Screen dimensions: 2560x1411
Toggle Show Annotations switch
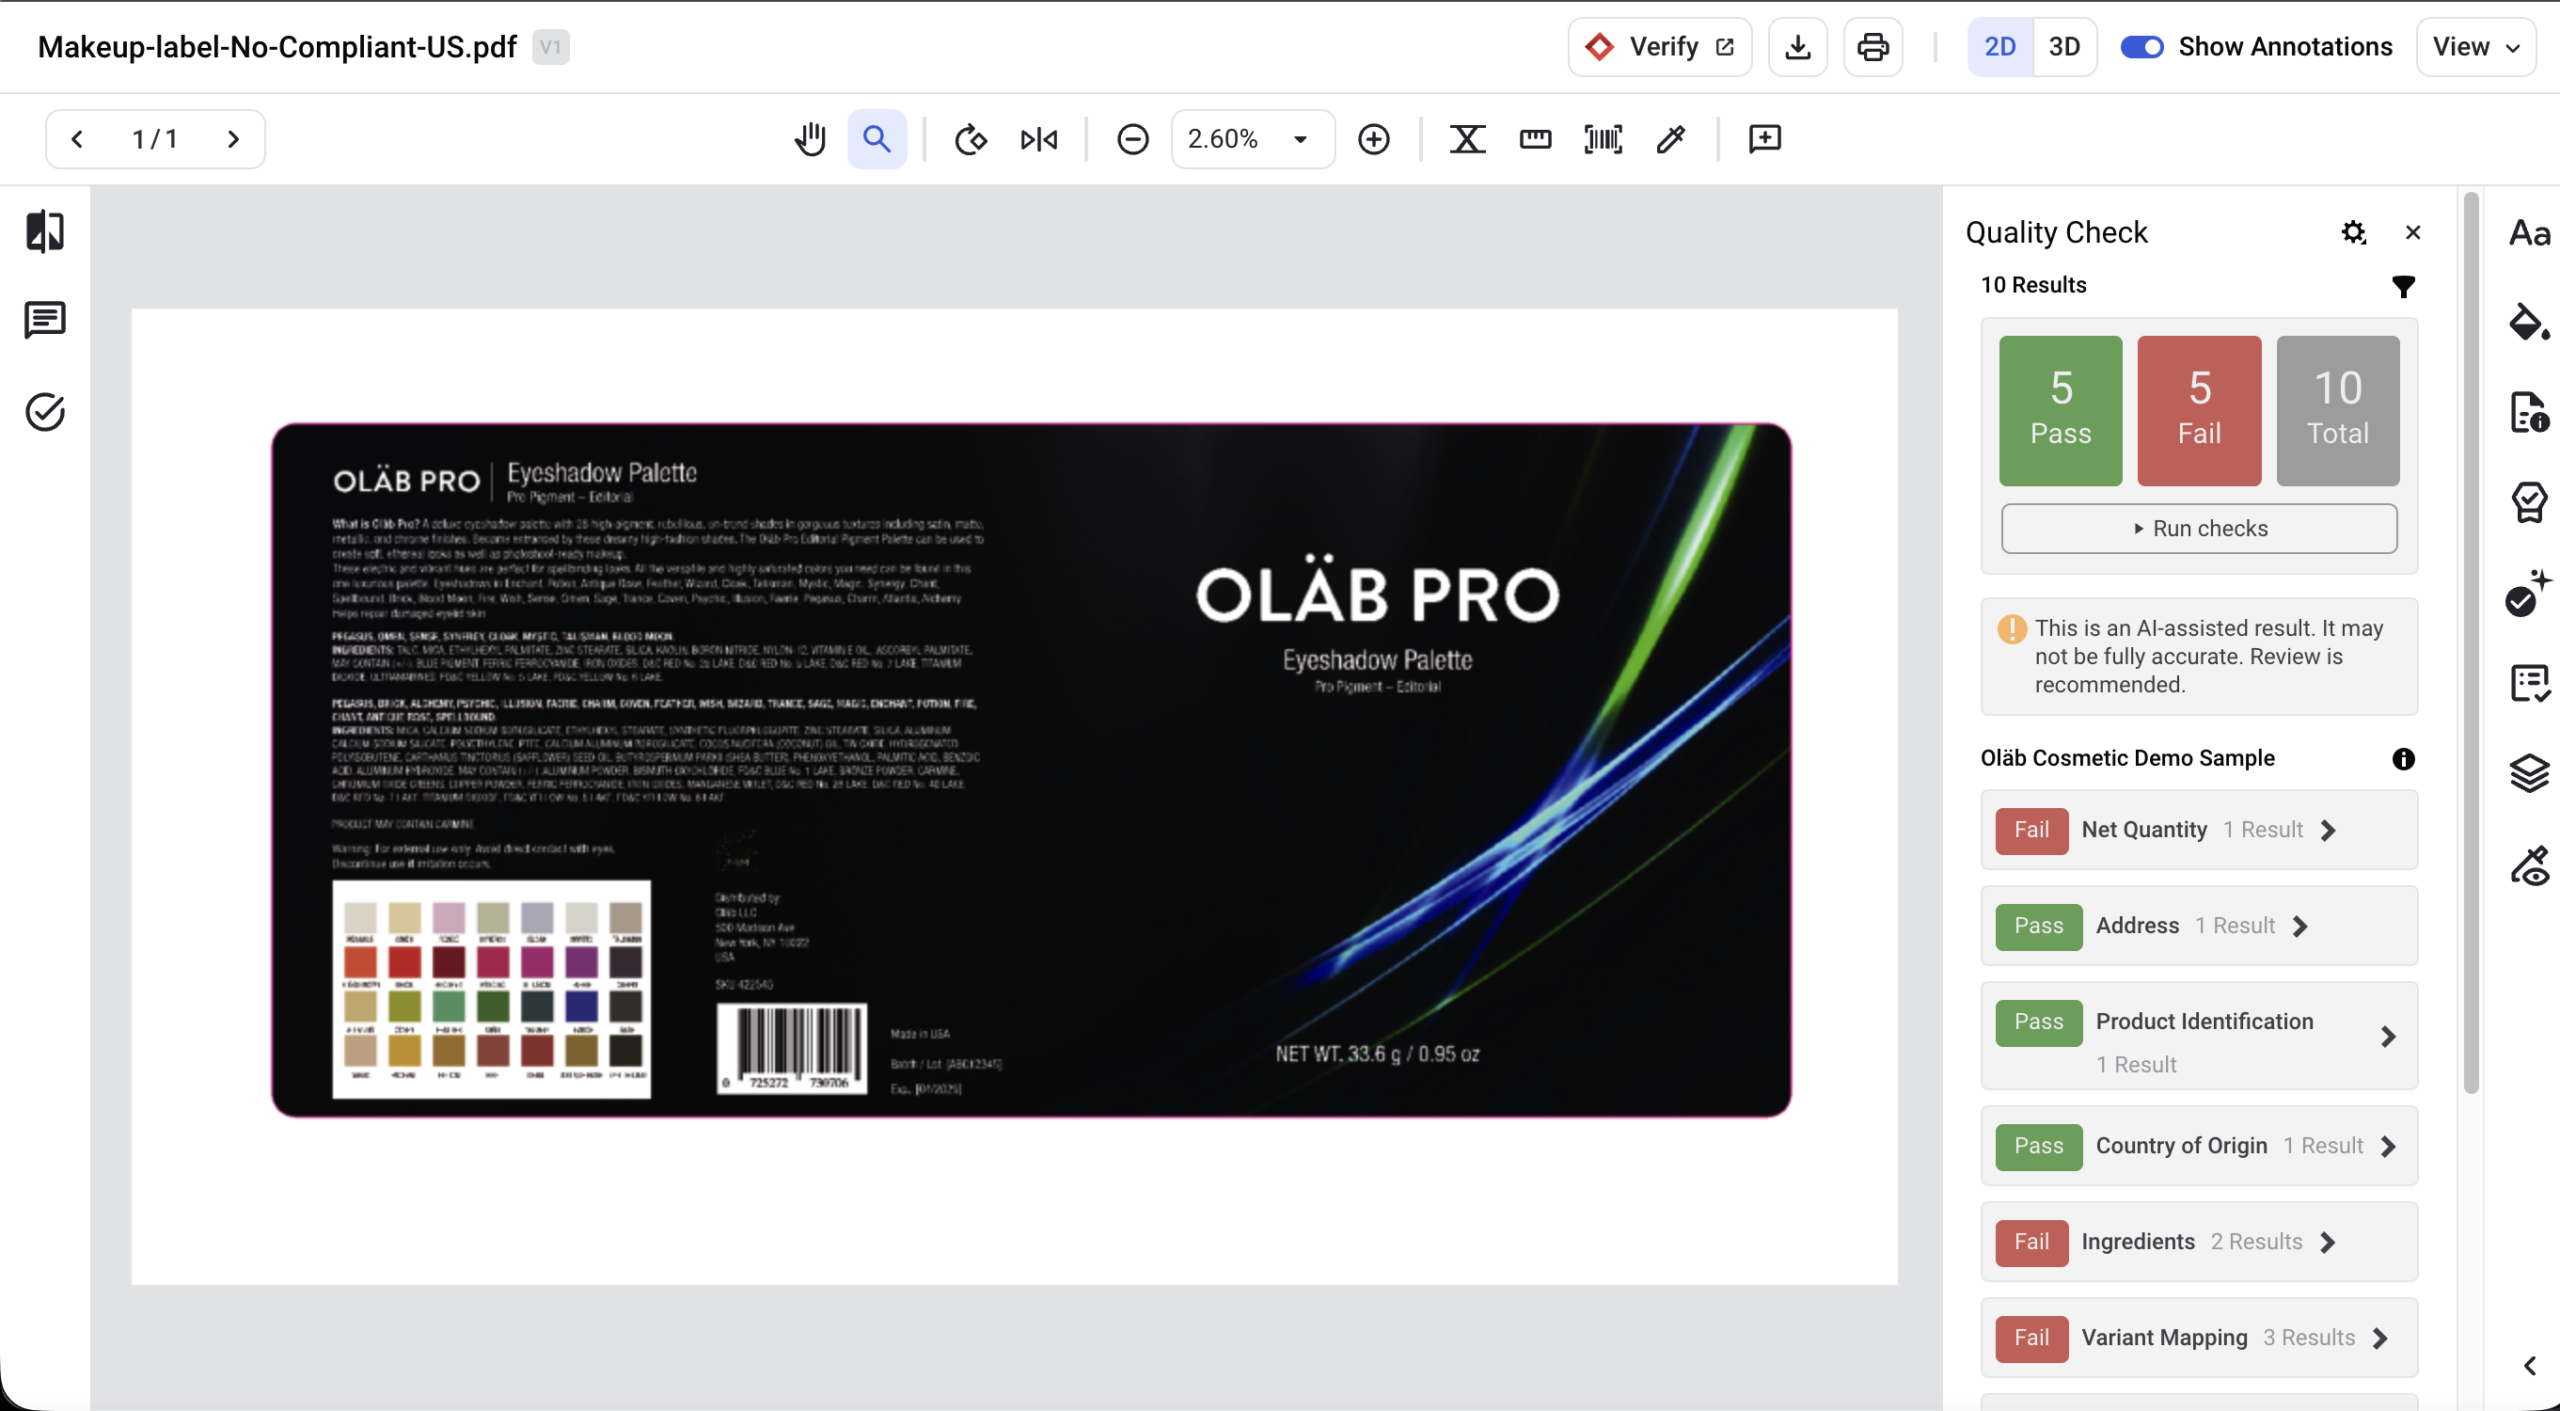coord(2142,47)
